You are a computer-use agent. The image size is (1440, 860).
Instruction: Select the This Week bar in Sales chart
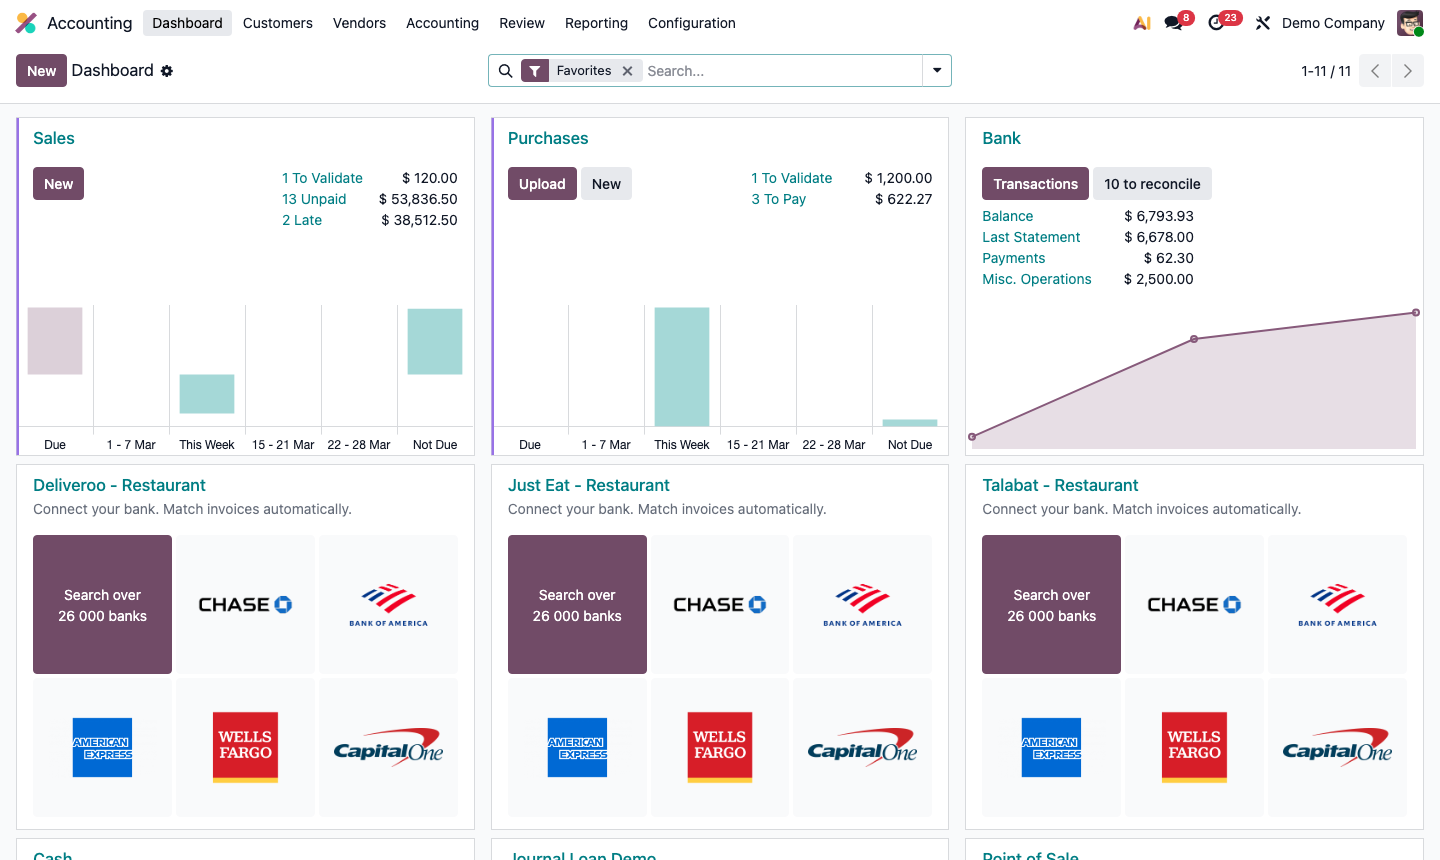(206, 395)
